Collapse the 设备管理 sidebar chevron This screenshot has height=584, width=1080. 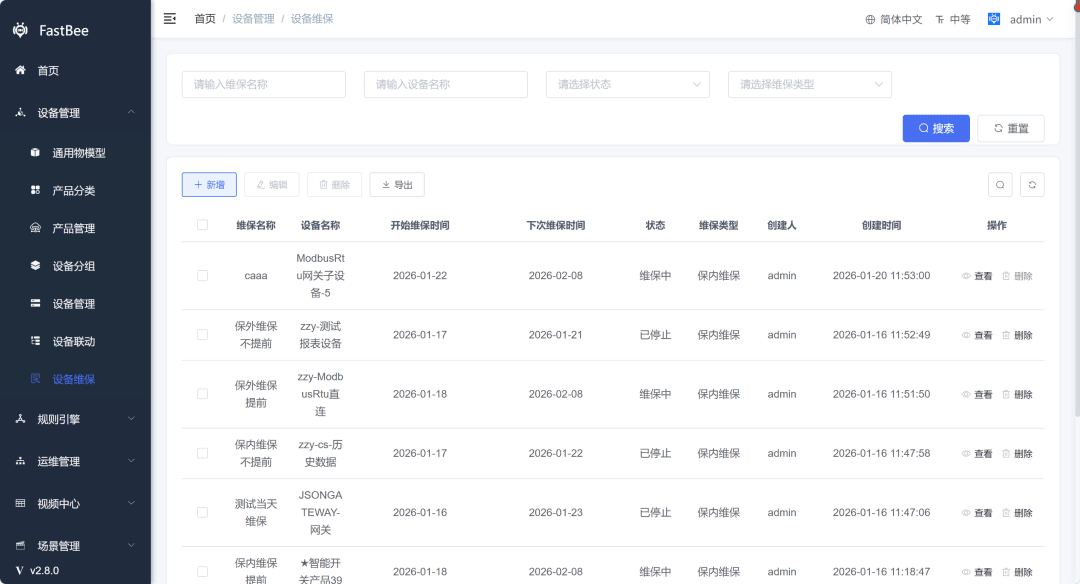[x=131, y=112]
